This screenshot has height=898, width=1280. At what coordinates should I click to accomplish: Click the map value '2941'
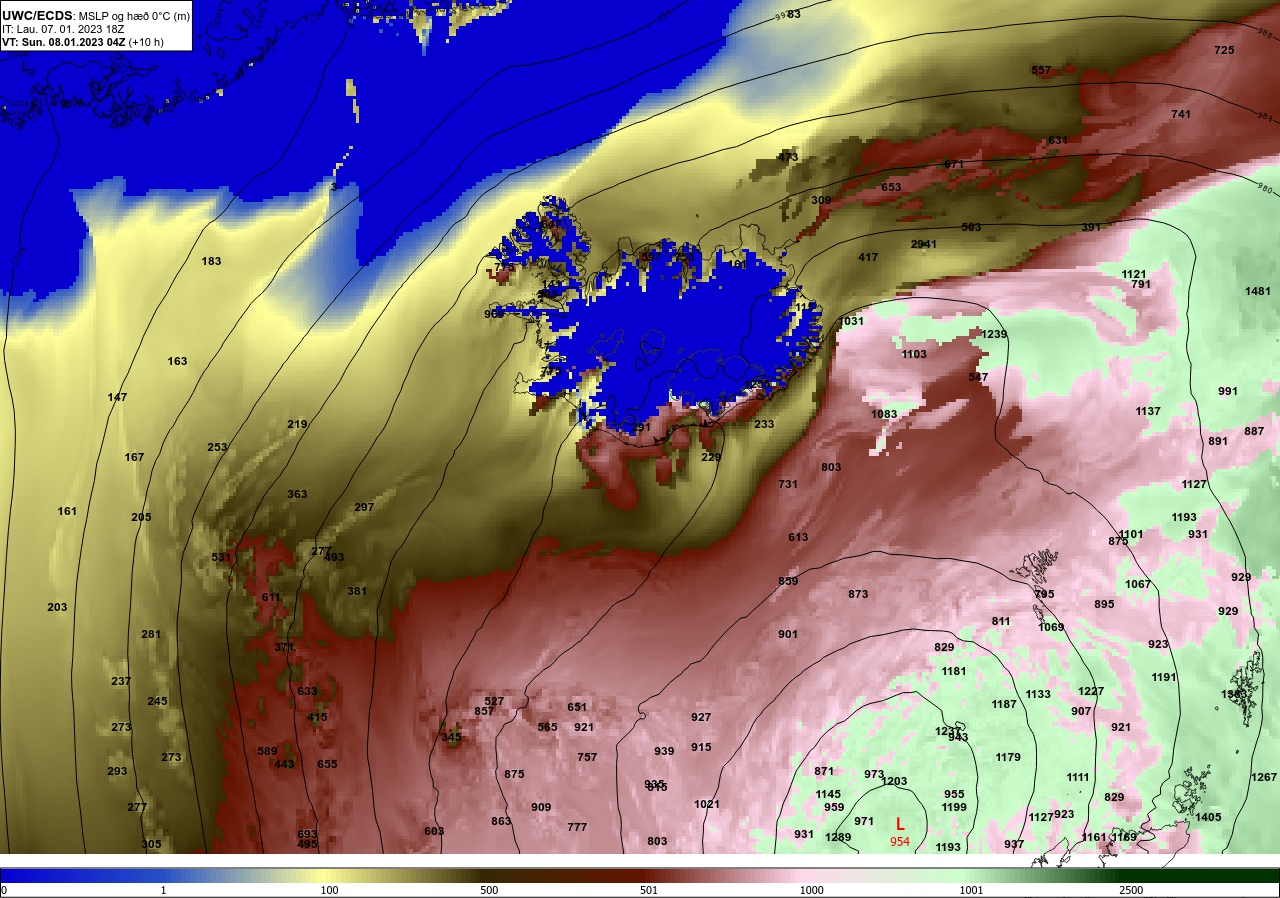(924, 244)
